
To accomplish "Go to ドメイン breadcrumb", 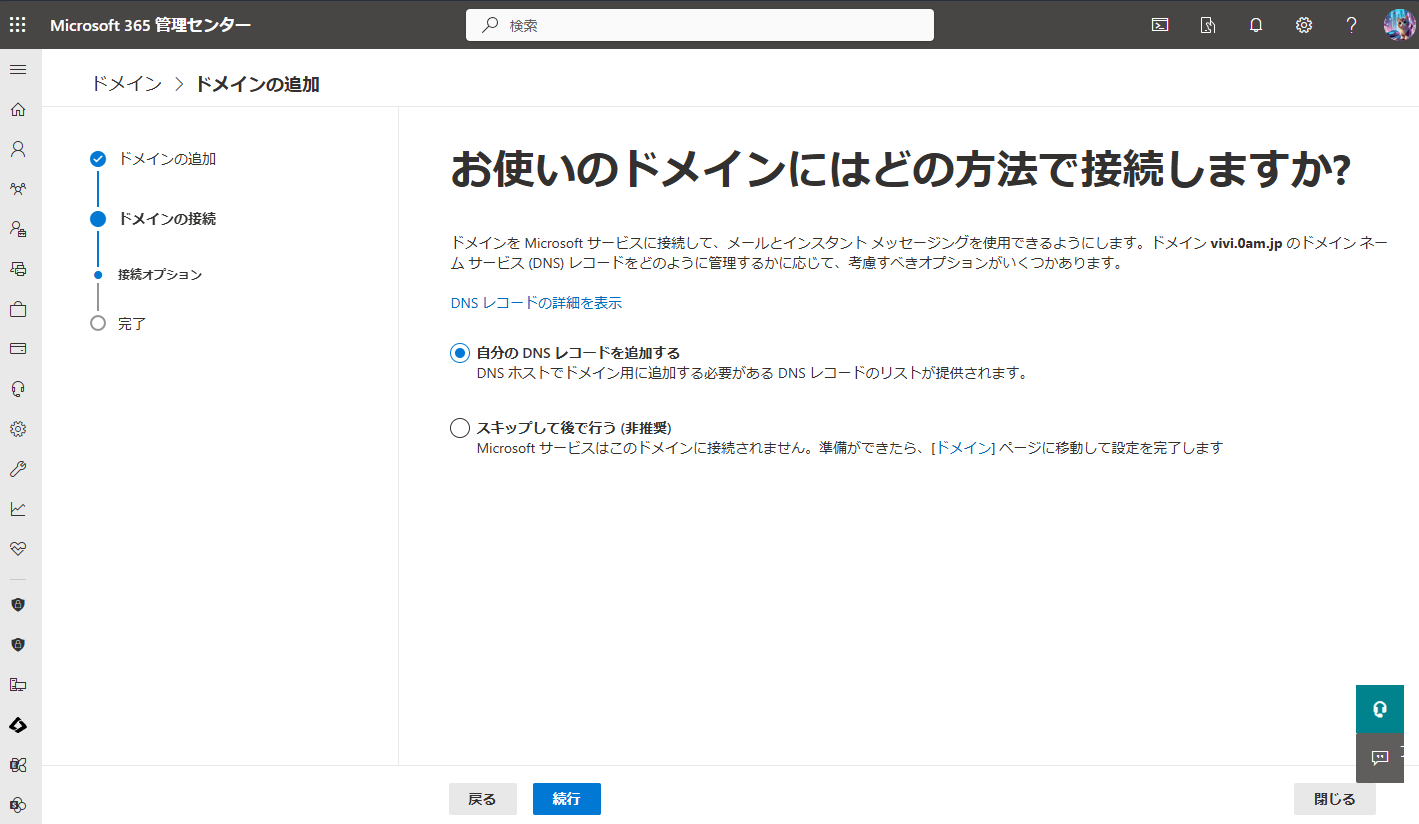I will [126, 84].
